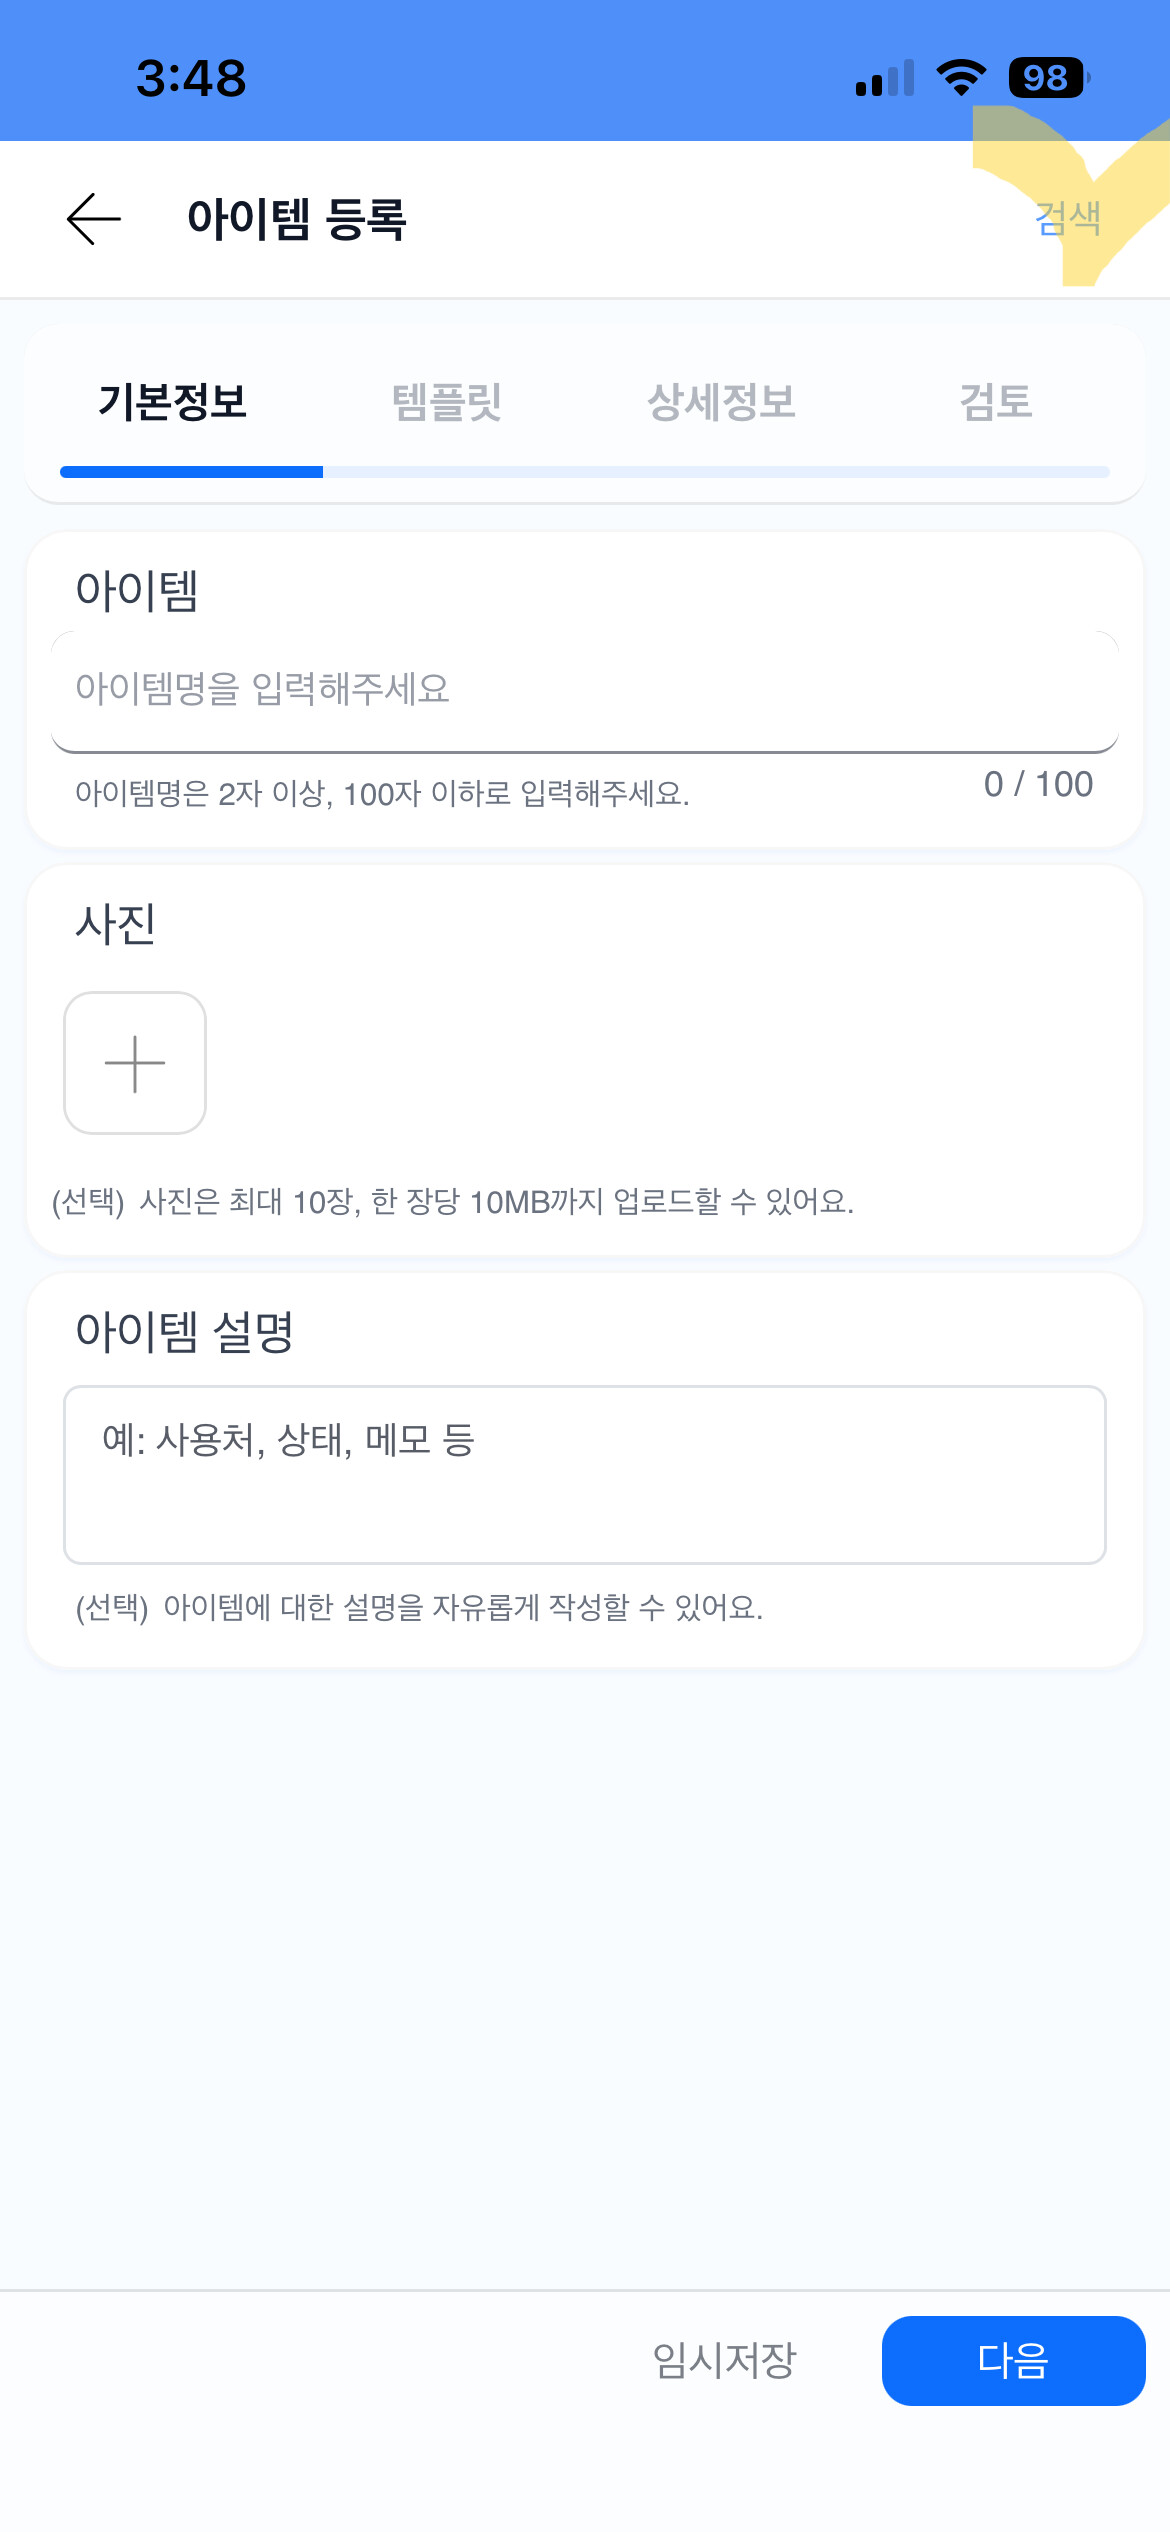The height and width of the screenshot is (2532, 1170).
Task: Select the 기본정보 tab
Action: pyautogui.click(x=173, y=402)
